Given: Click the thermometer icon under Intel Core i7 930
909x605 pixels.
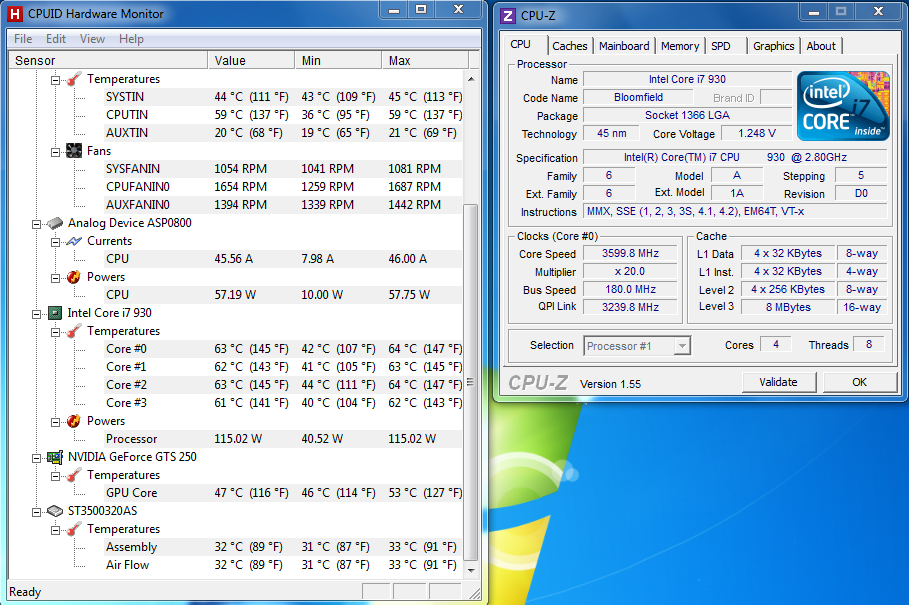Looking at the screenshot, I should (x=74, y=331).
